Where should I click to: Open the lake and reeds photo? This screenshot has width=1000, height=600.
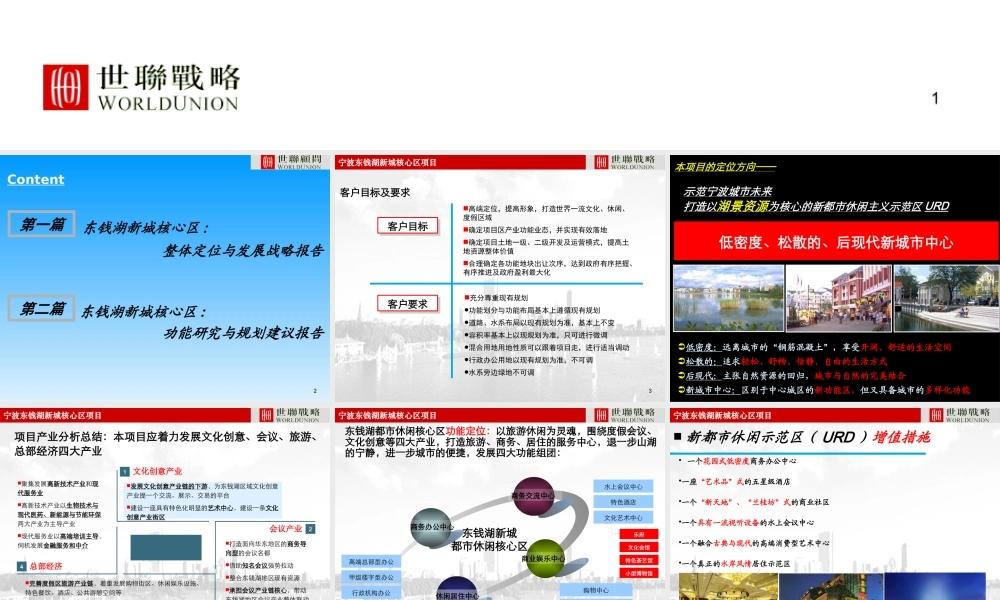[728, 298]
